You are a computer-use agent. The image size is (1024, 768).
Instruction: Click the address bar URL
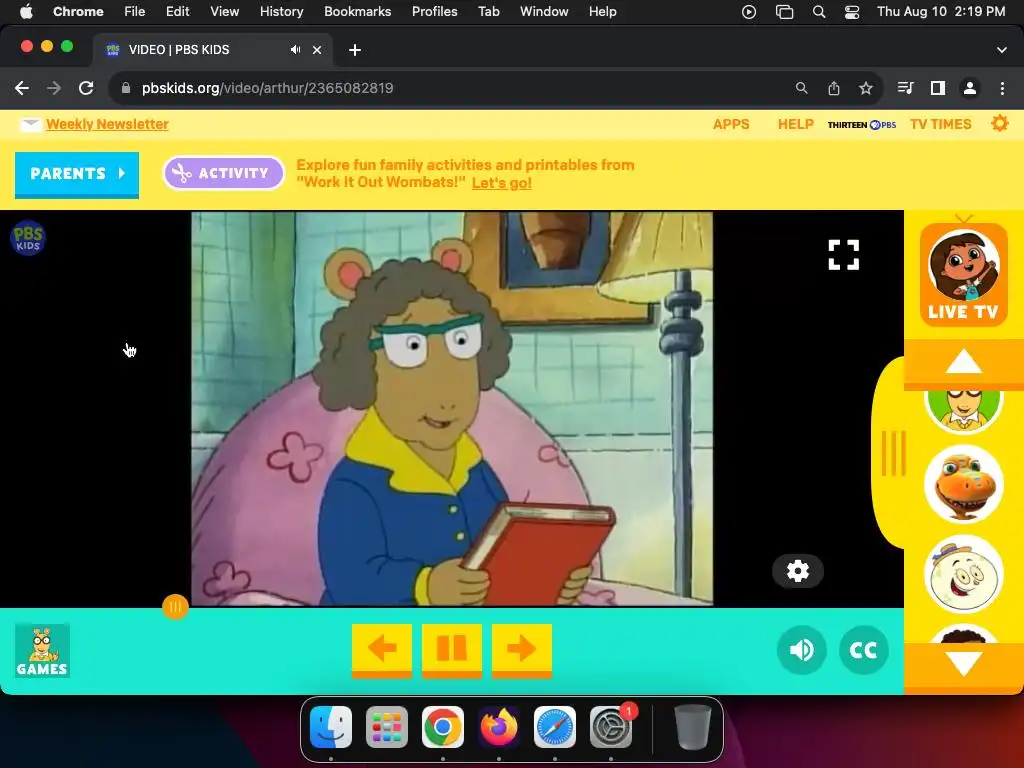(x=267, y=88)
